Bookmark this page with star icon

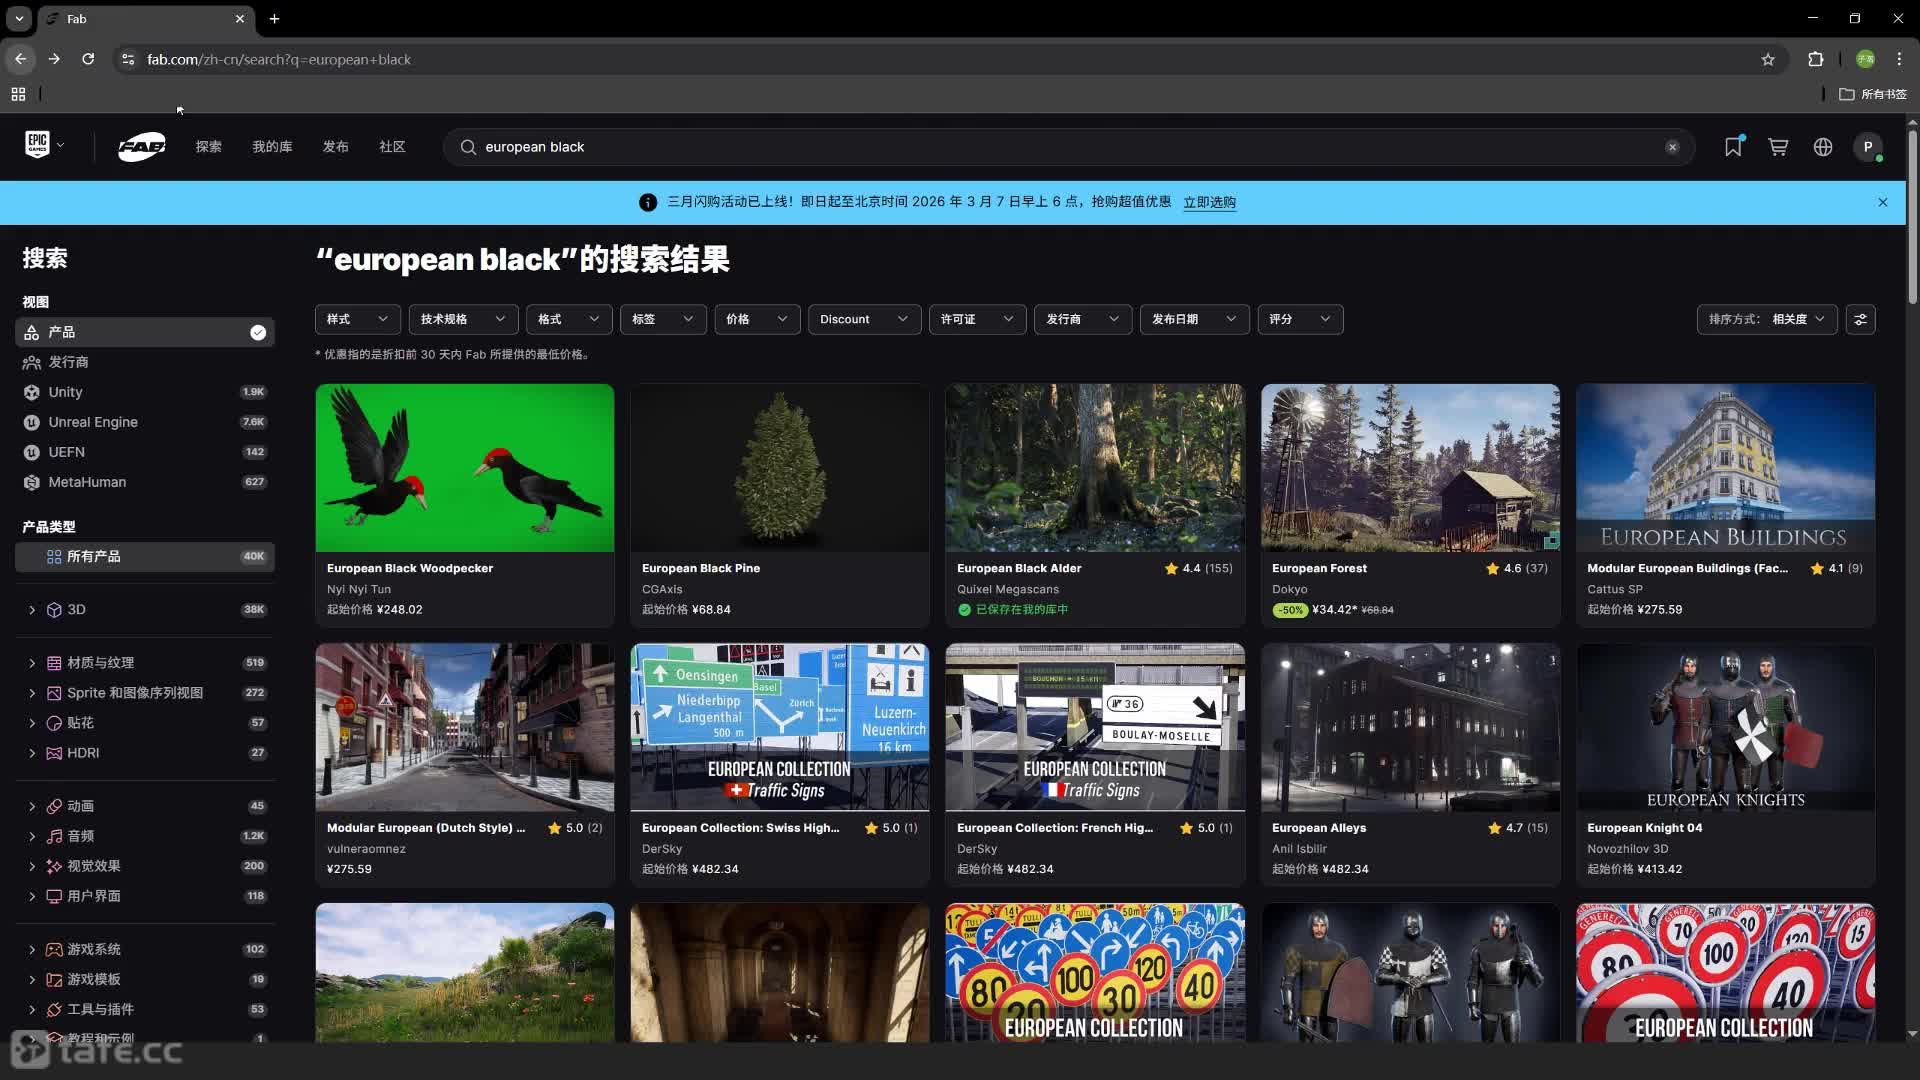click(1768, 59)
